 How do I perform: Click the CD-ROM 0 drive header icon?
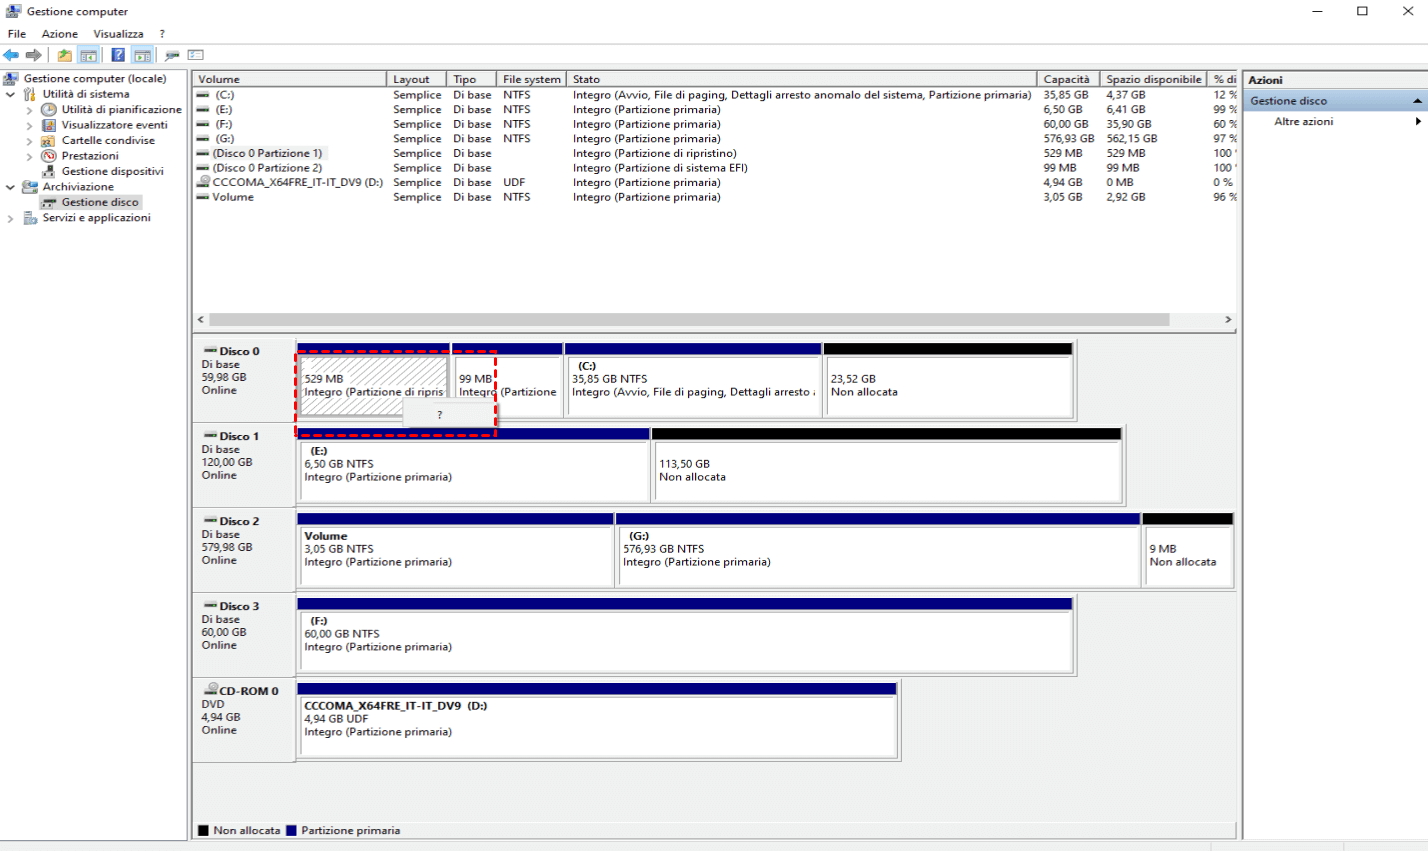[x=211, y=690]
